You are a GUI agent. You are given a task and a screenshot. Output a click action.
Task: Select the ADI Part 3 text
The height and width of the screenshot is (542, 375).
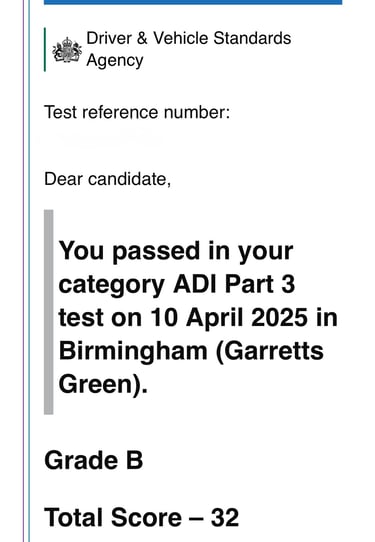[234, 284]
